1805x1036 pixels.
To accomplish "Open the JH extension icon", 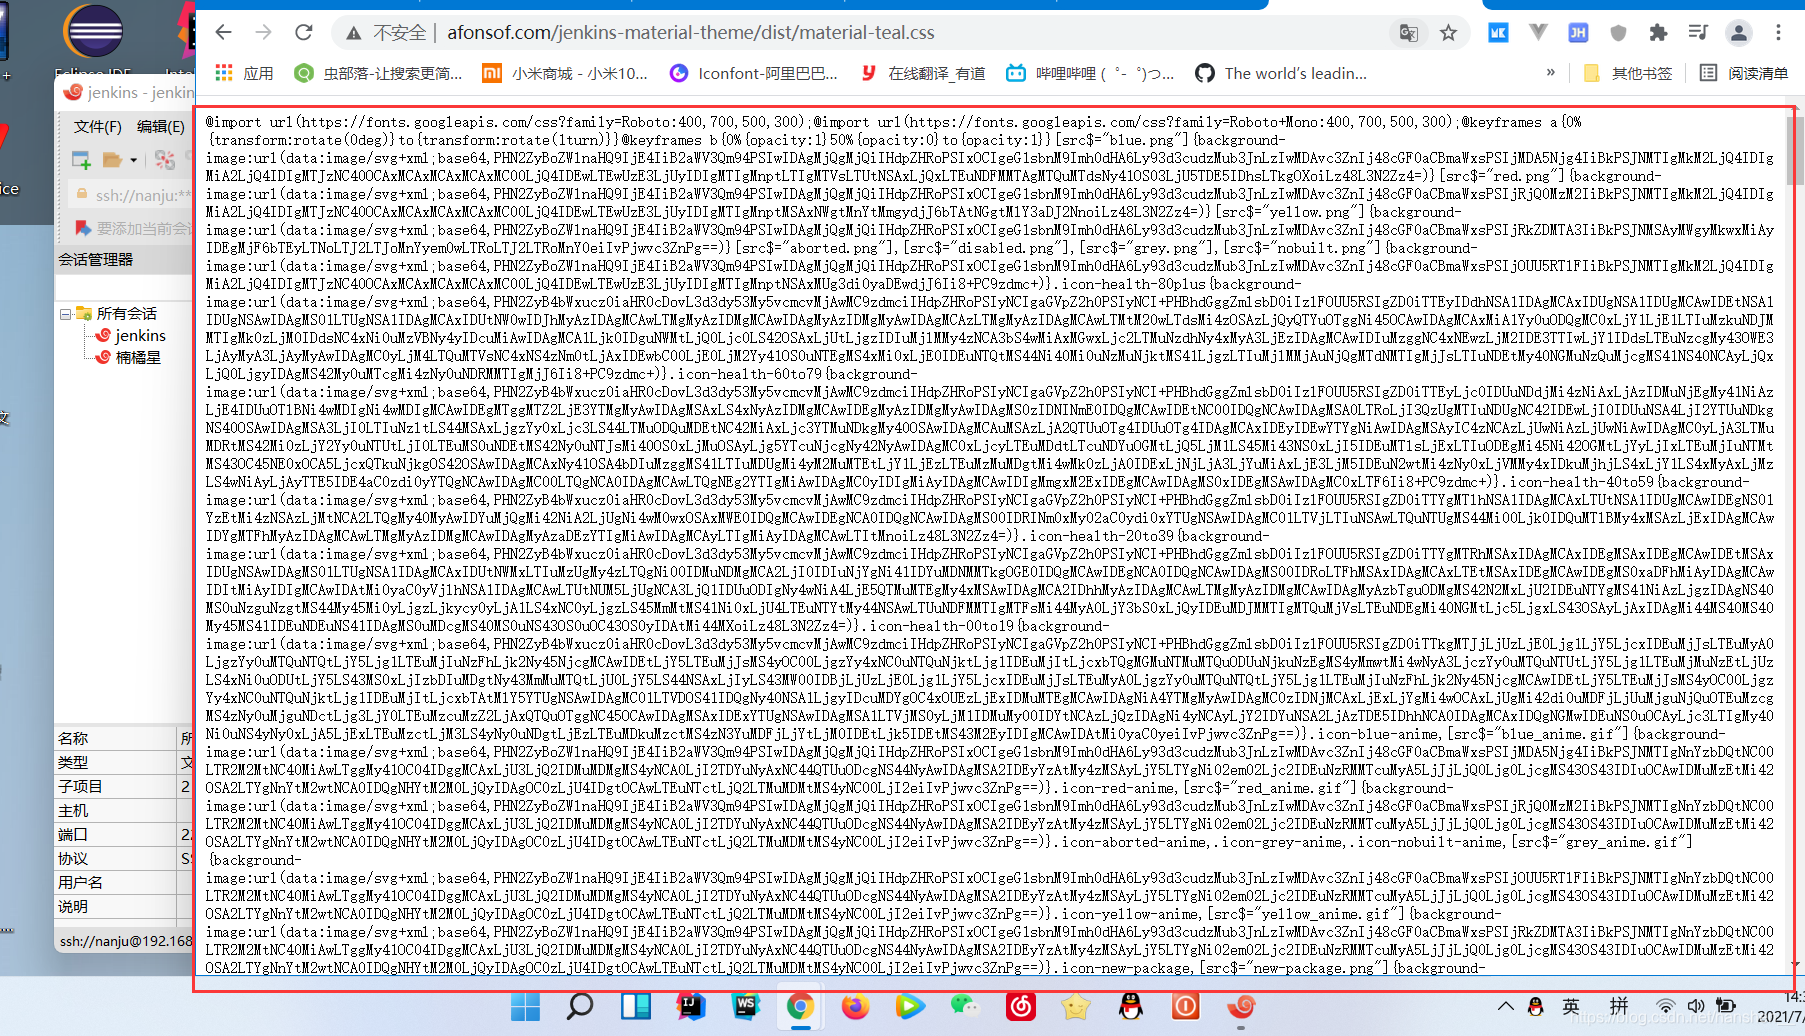I will click(1578, 33).
